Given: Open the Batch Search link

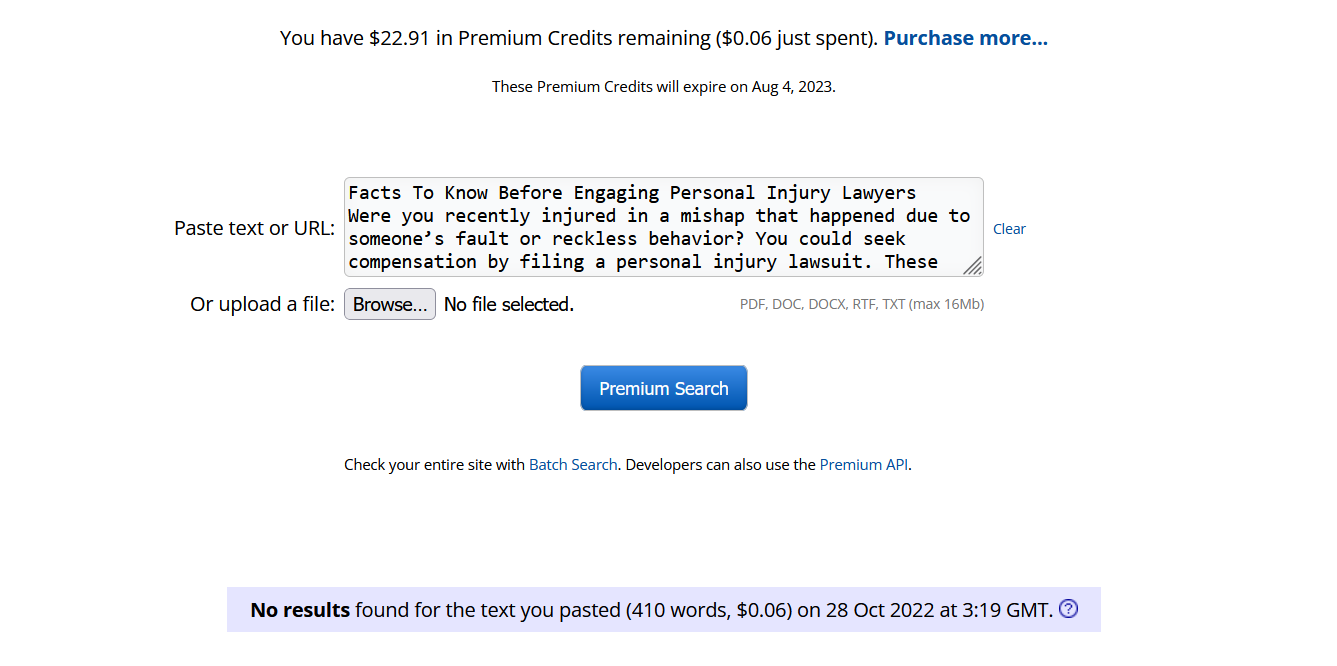Looking at the screenshot, I should coord(573,464).
